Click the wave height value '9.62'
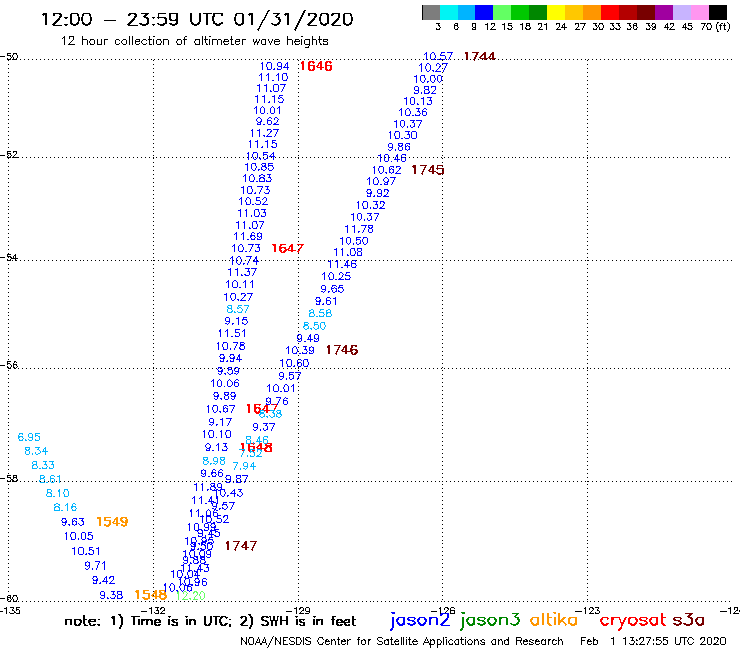 (268, 121)
